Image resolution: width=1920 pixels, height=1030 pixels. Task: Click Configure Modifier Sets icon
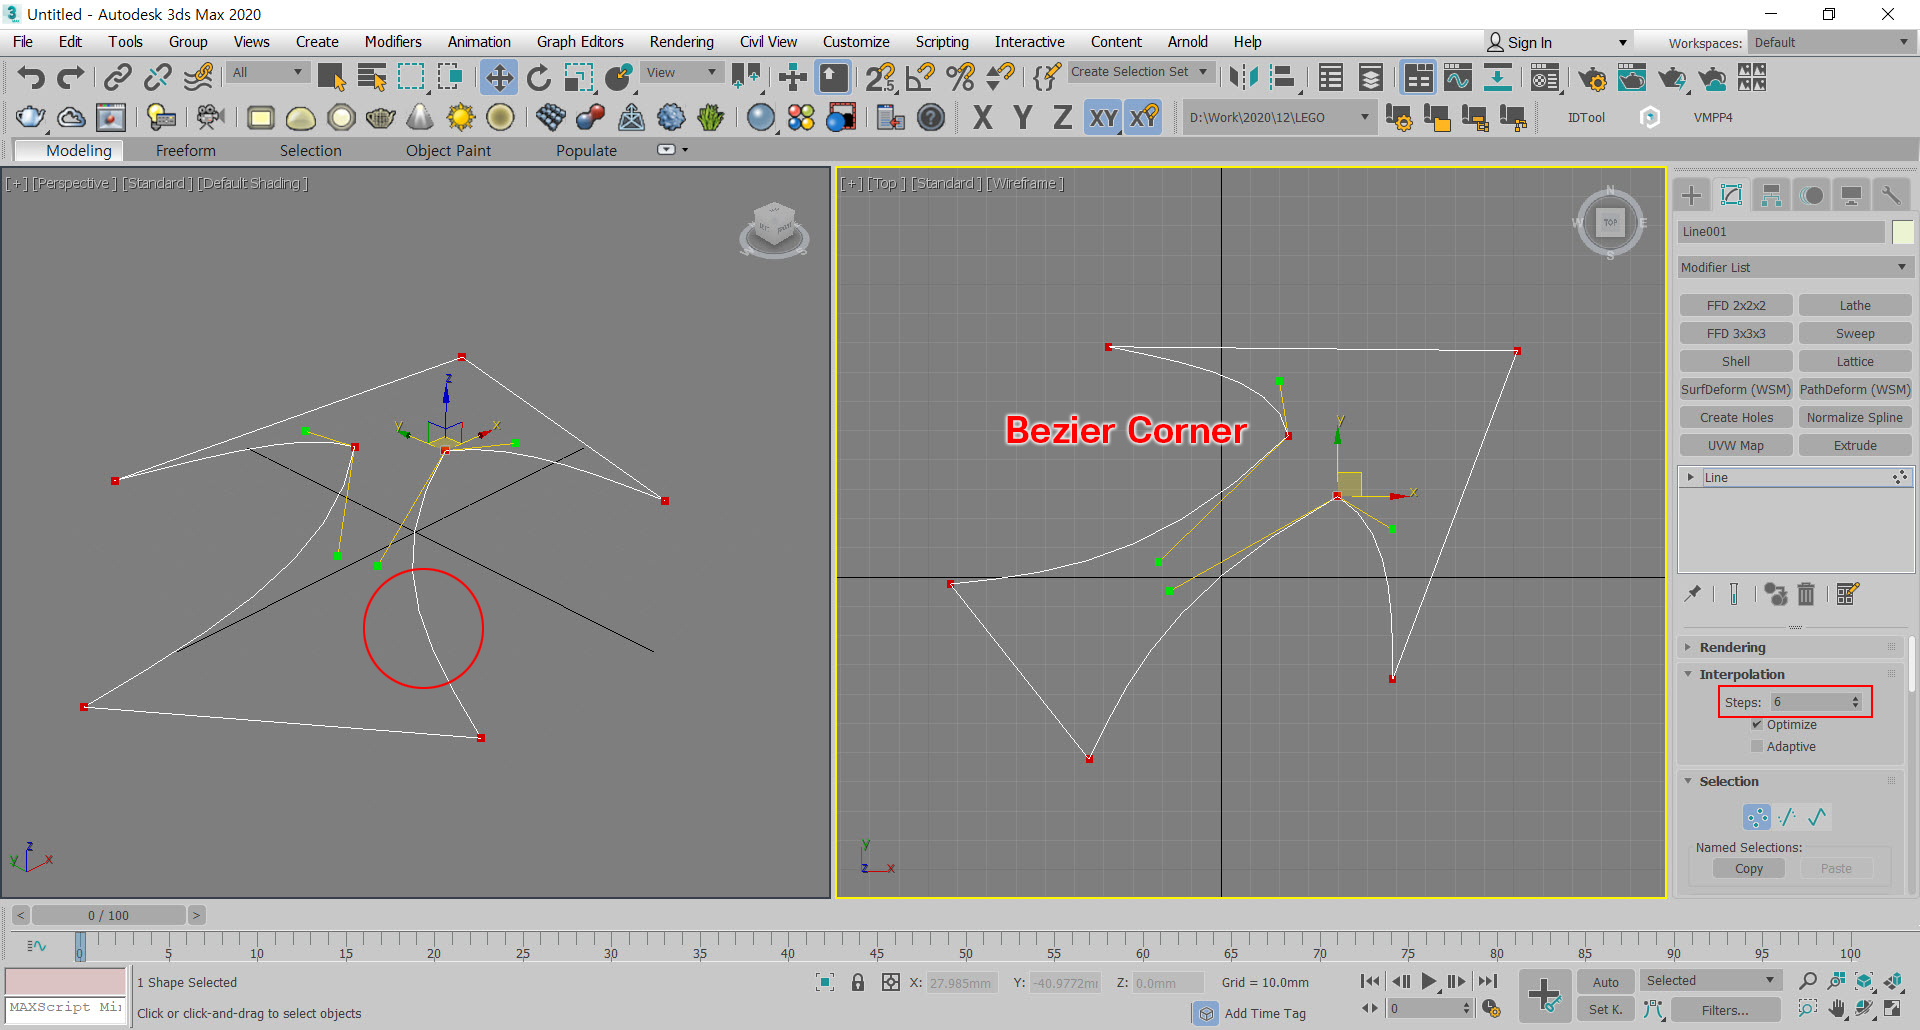(x=1847, y=594)
